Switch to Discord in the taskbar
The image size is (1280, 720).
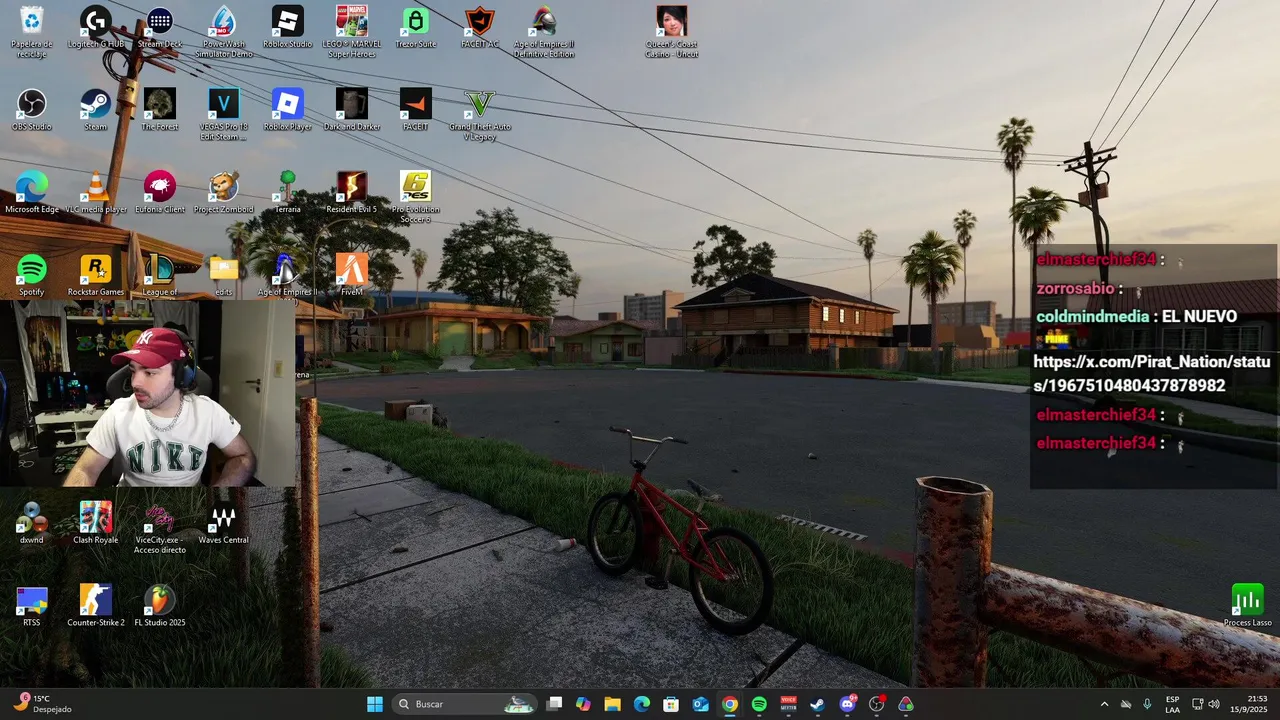click(848, 704)
